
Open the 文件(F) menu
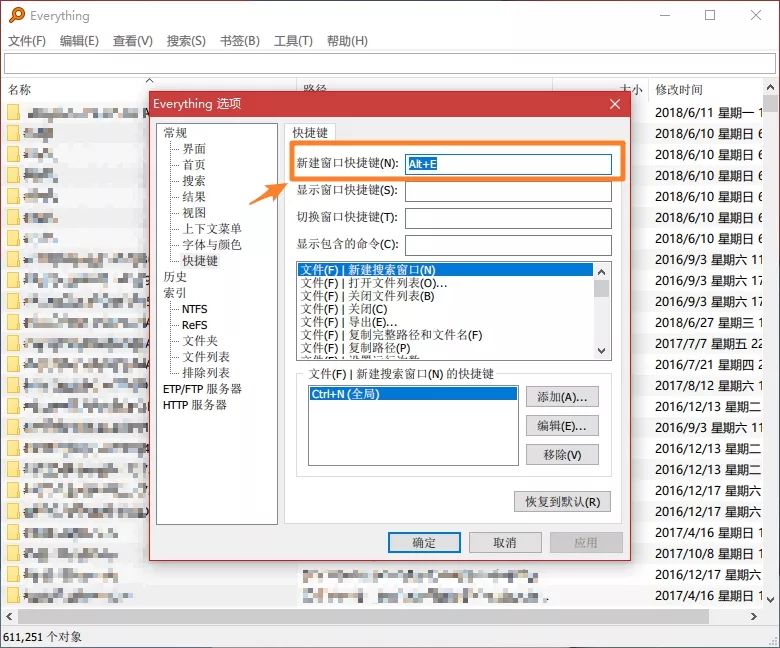click(x=27, y=41)
